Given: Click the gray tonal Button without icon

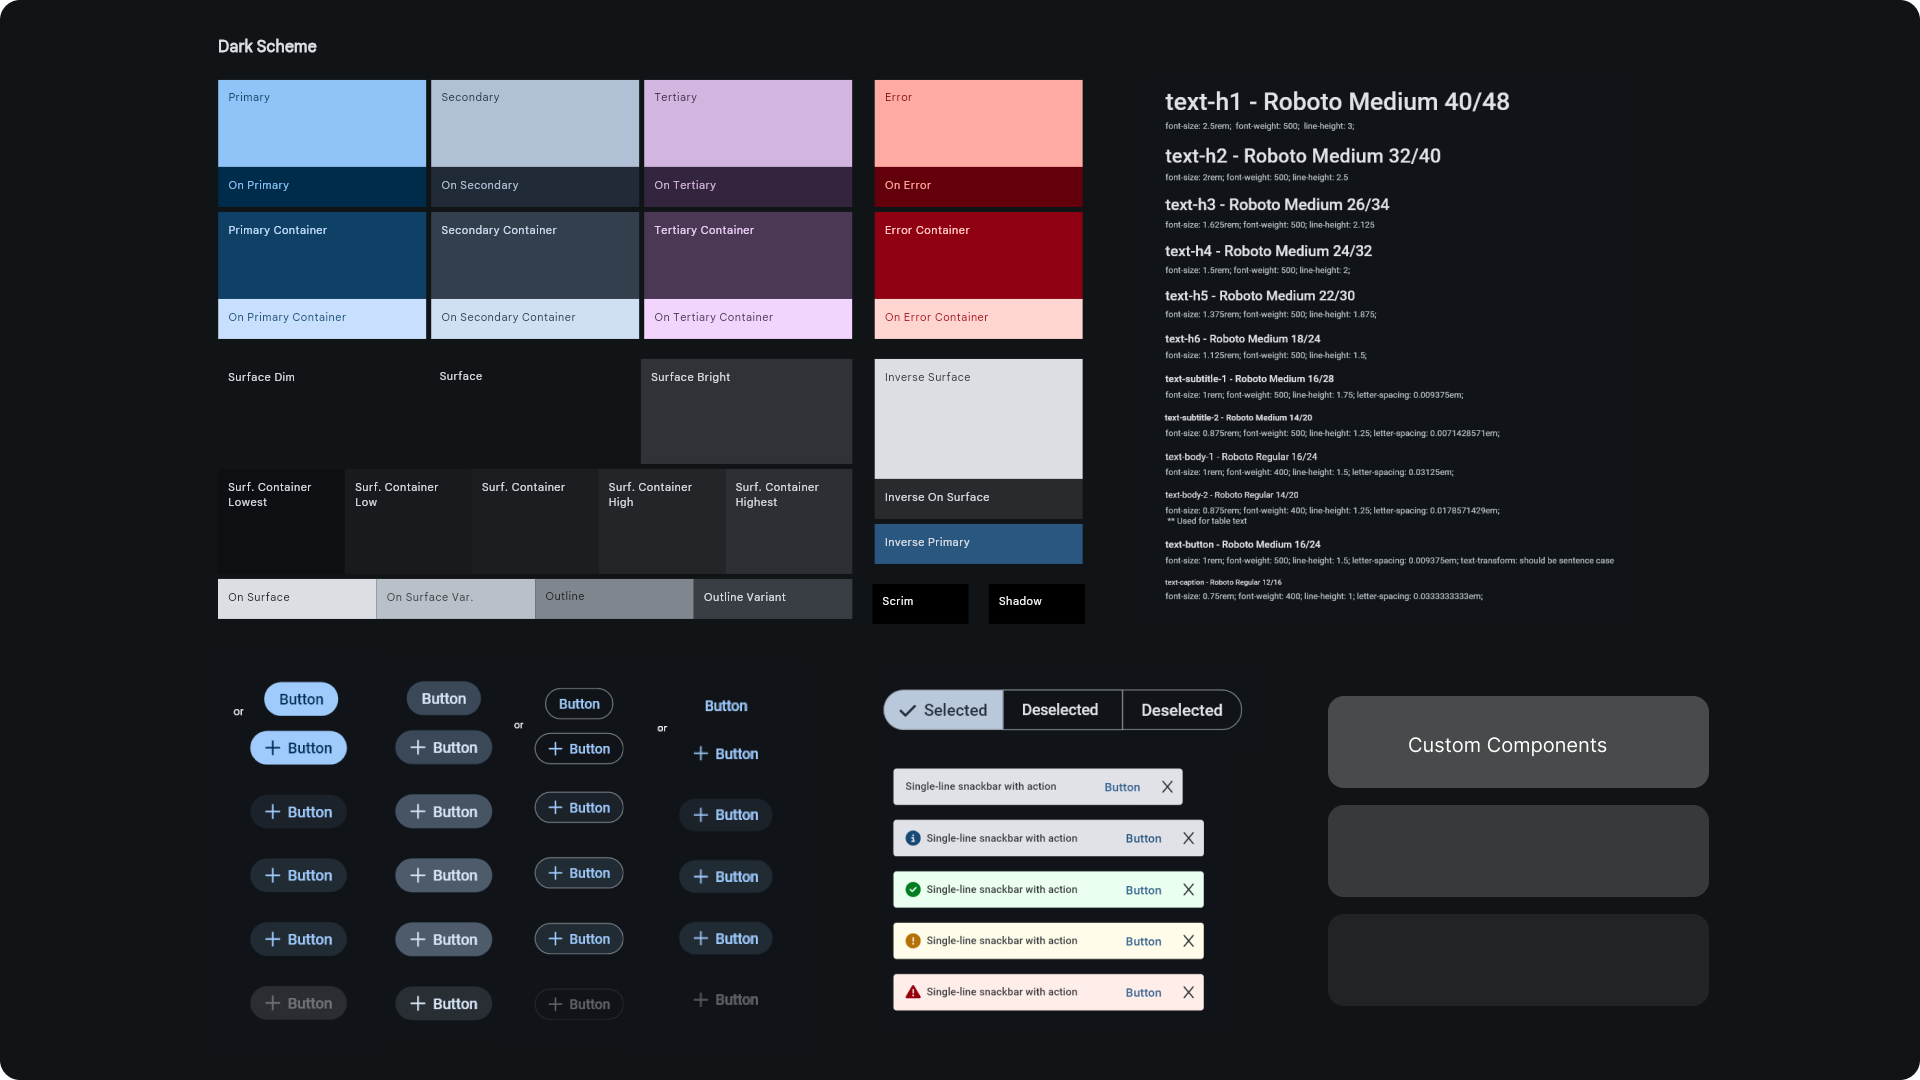Looking at the screenshot, I should (443, 699).
